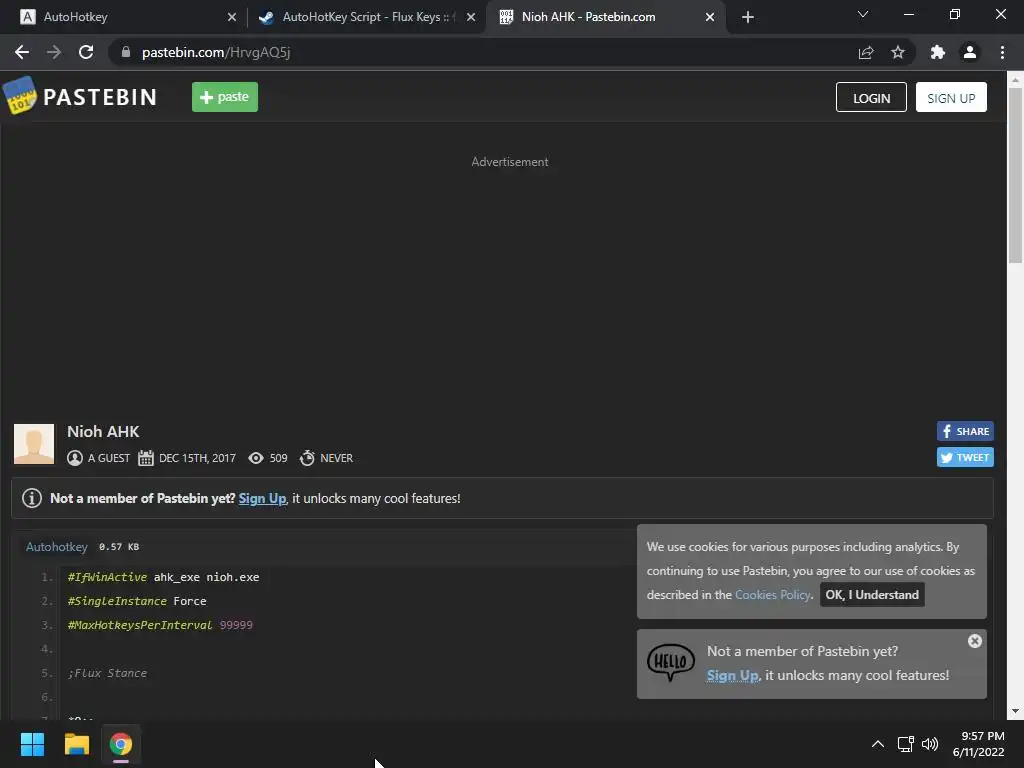Open a new tab with plus button
The width and height of the screenshot is (1024, 768).
point(748,17)
